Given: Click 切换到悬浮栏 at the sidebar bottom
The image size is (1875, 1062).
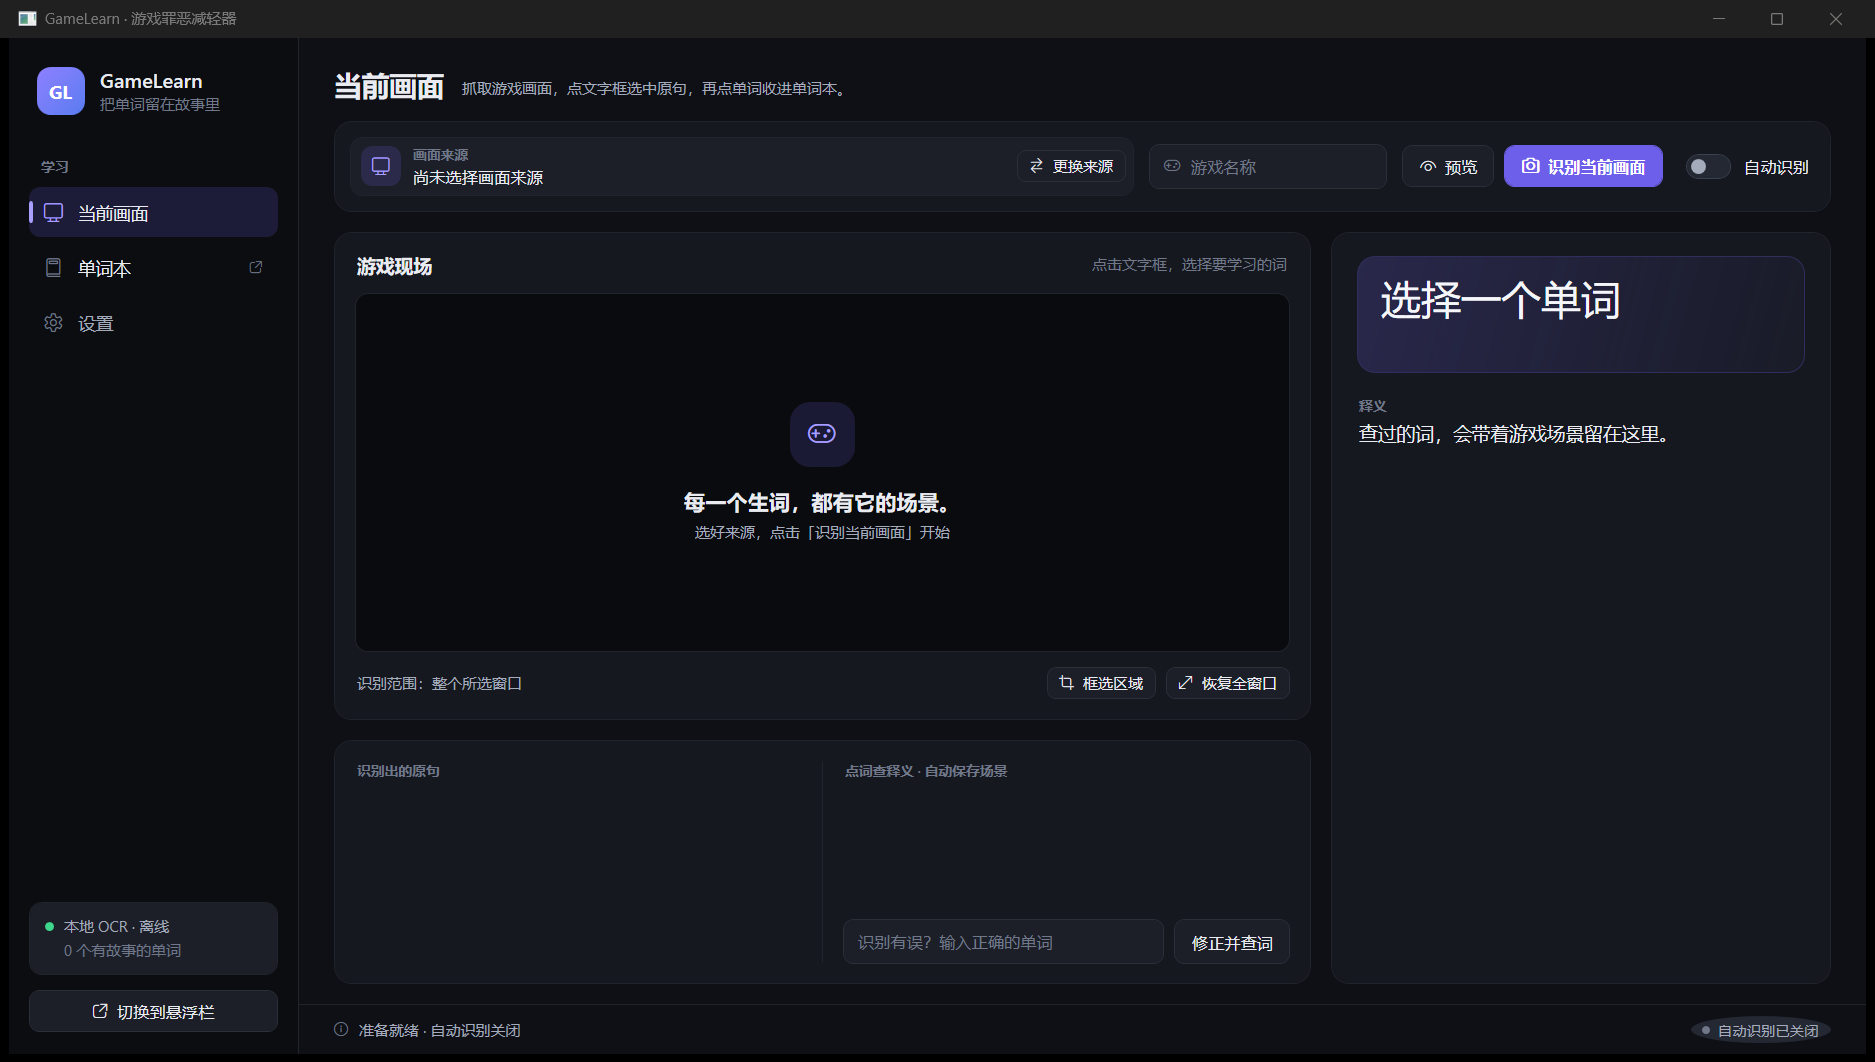Looking at the screenshot, I should point(153,1011).
